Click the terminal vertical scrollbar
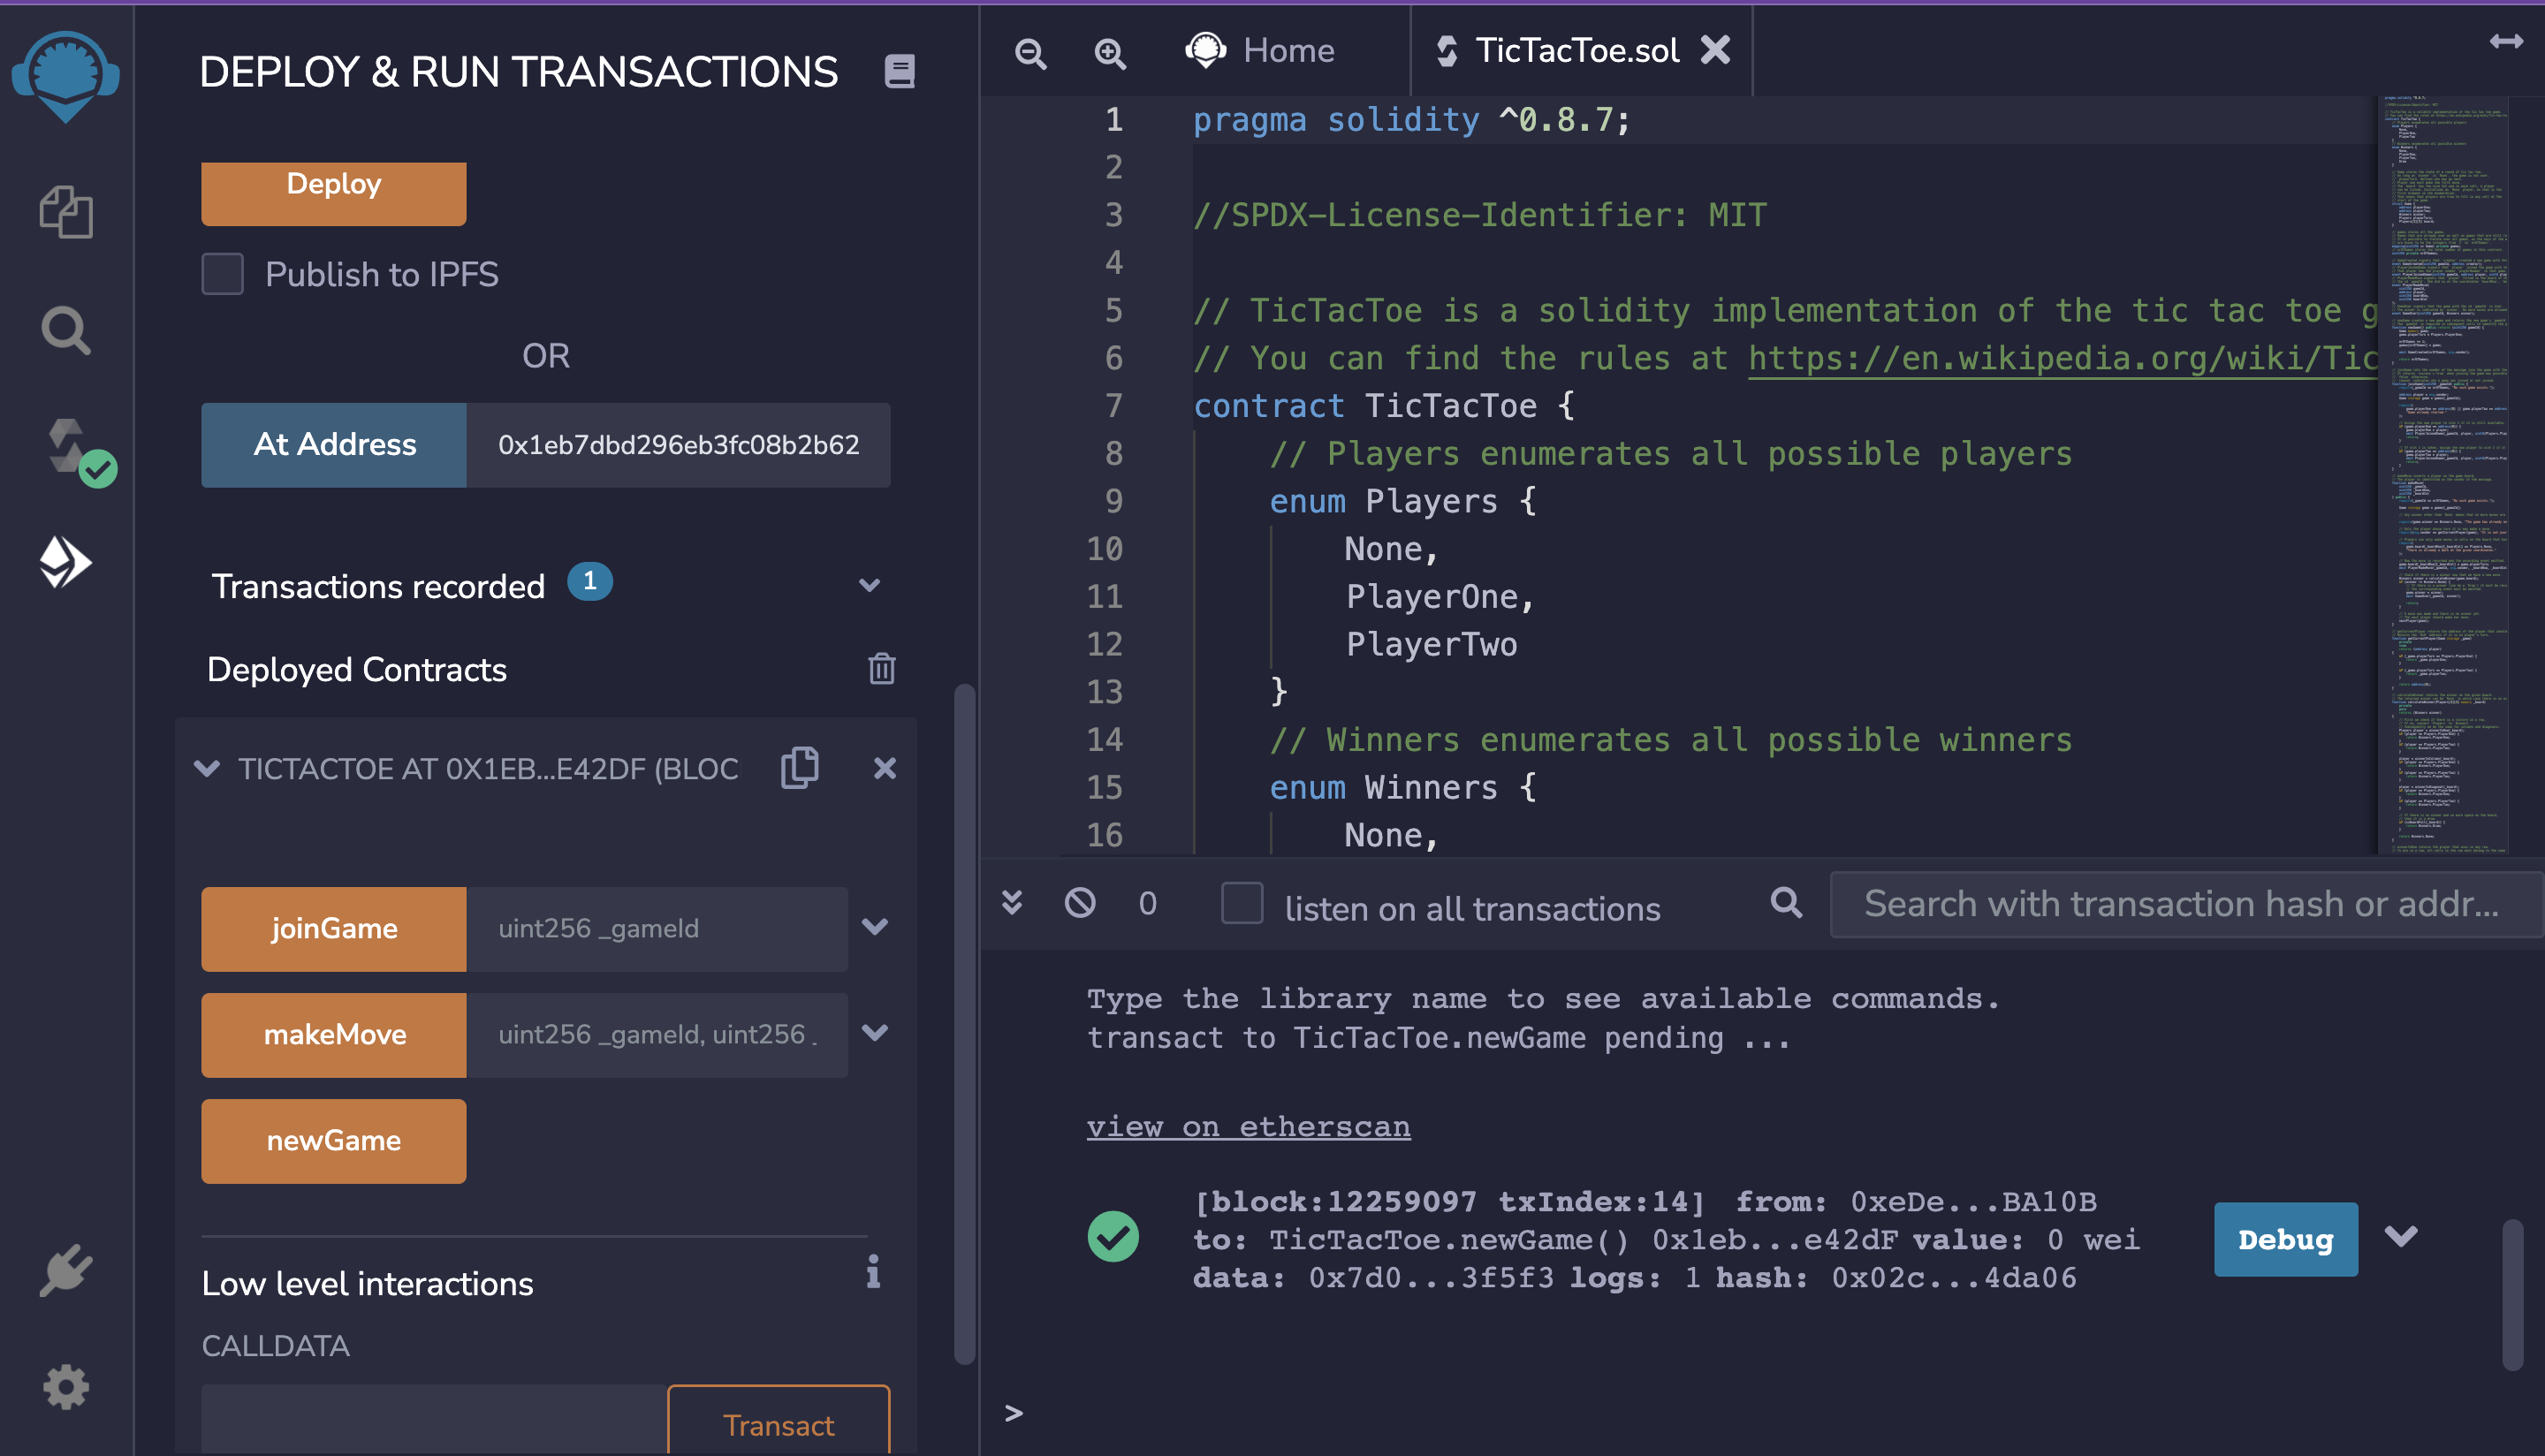 coord(2512,1294)
